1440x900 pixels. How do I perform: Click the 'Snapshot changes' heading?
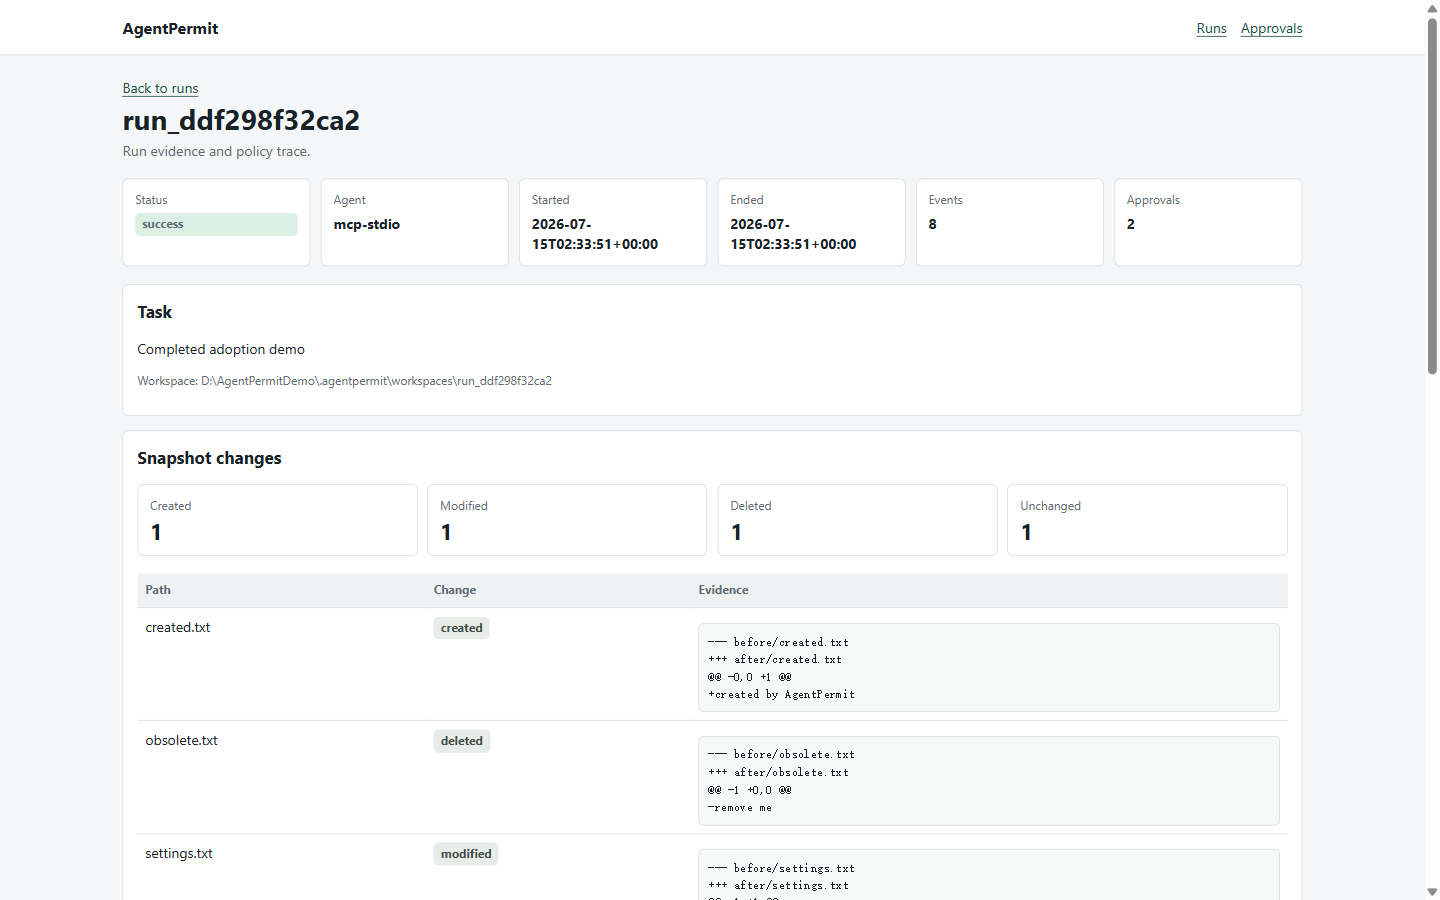tap(209, 458)
